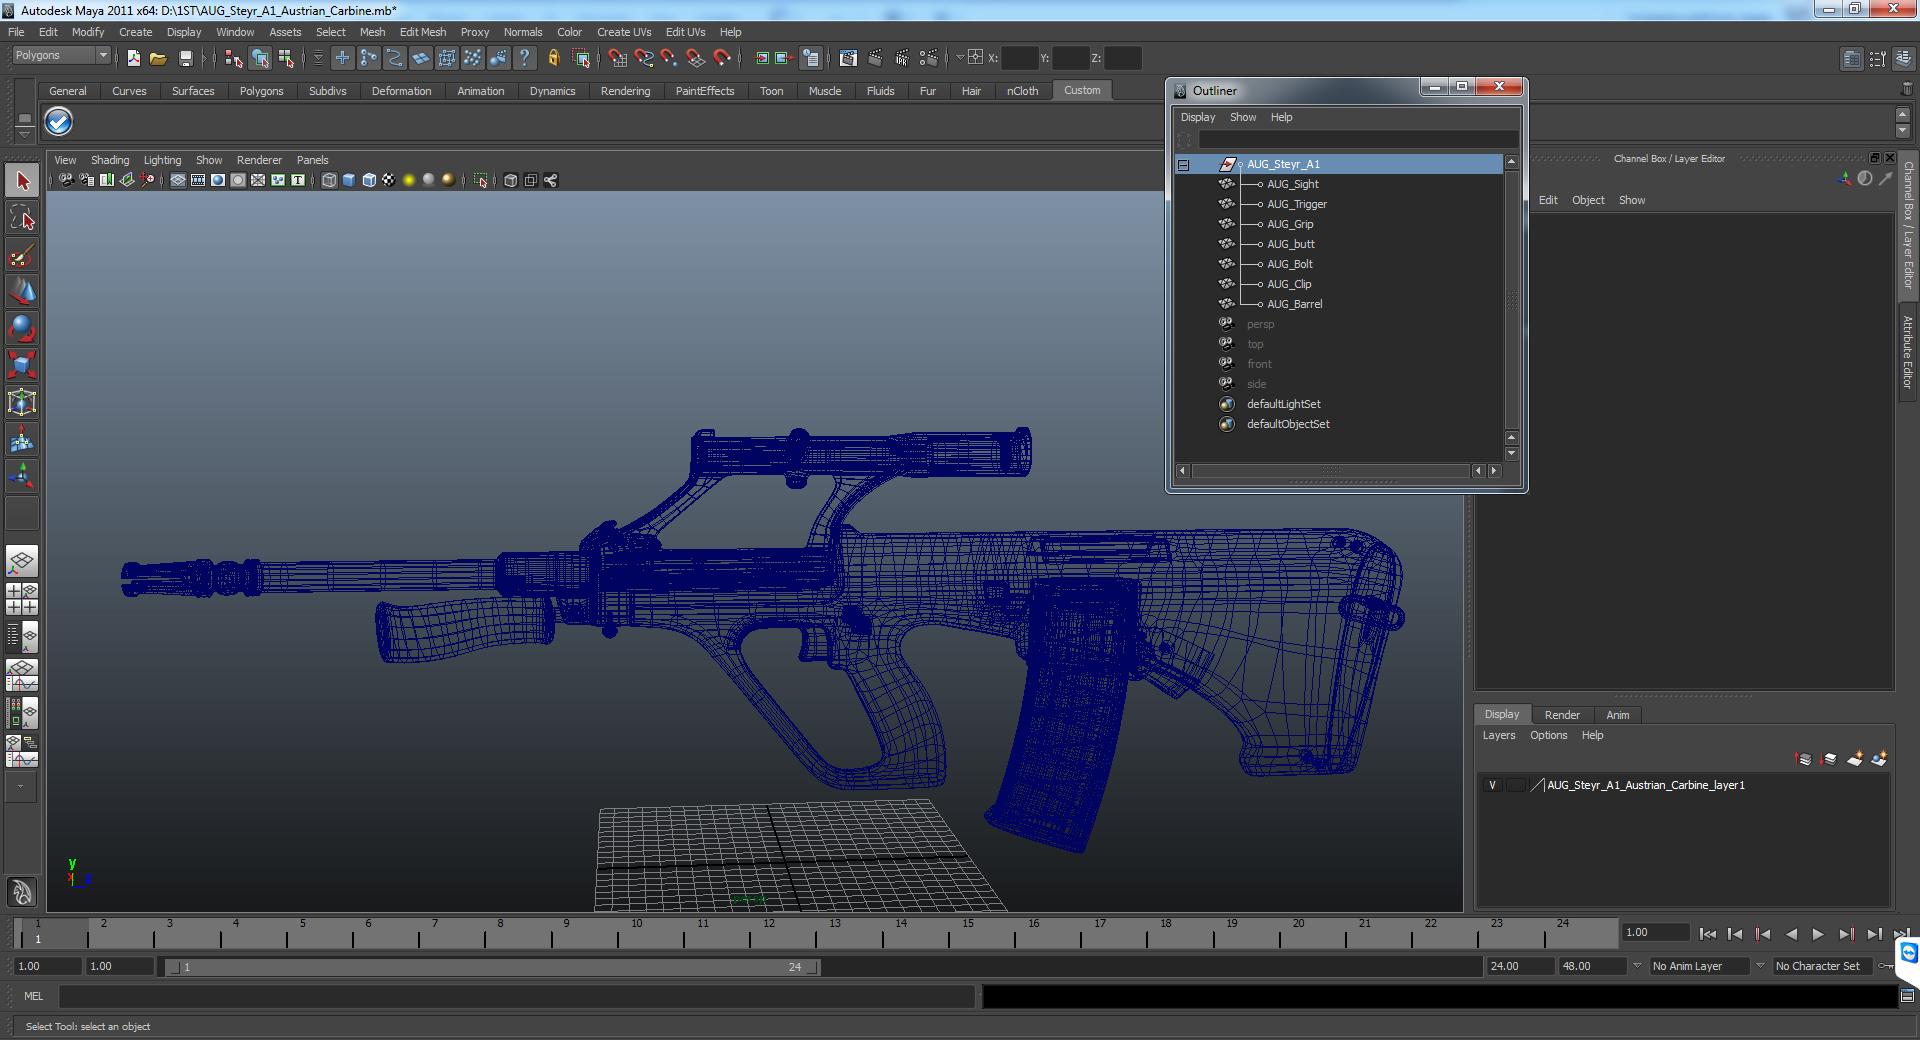Switch to Rendering shelf tab

pos(625,91)
